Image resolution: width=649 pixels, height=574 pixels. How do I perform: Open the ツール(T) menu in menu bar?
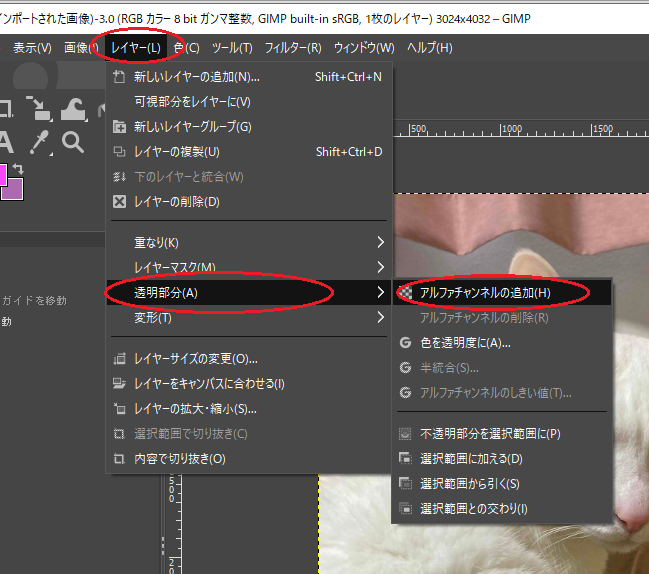[232, 48]
